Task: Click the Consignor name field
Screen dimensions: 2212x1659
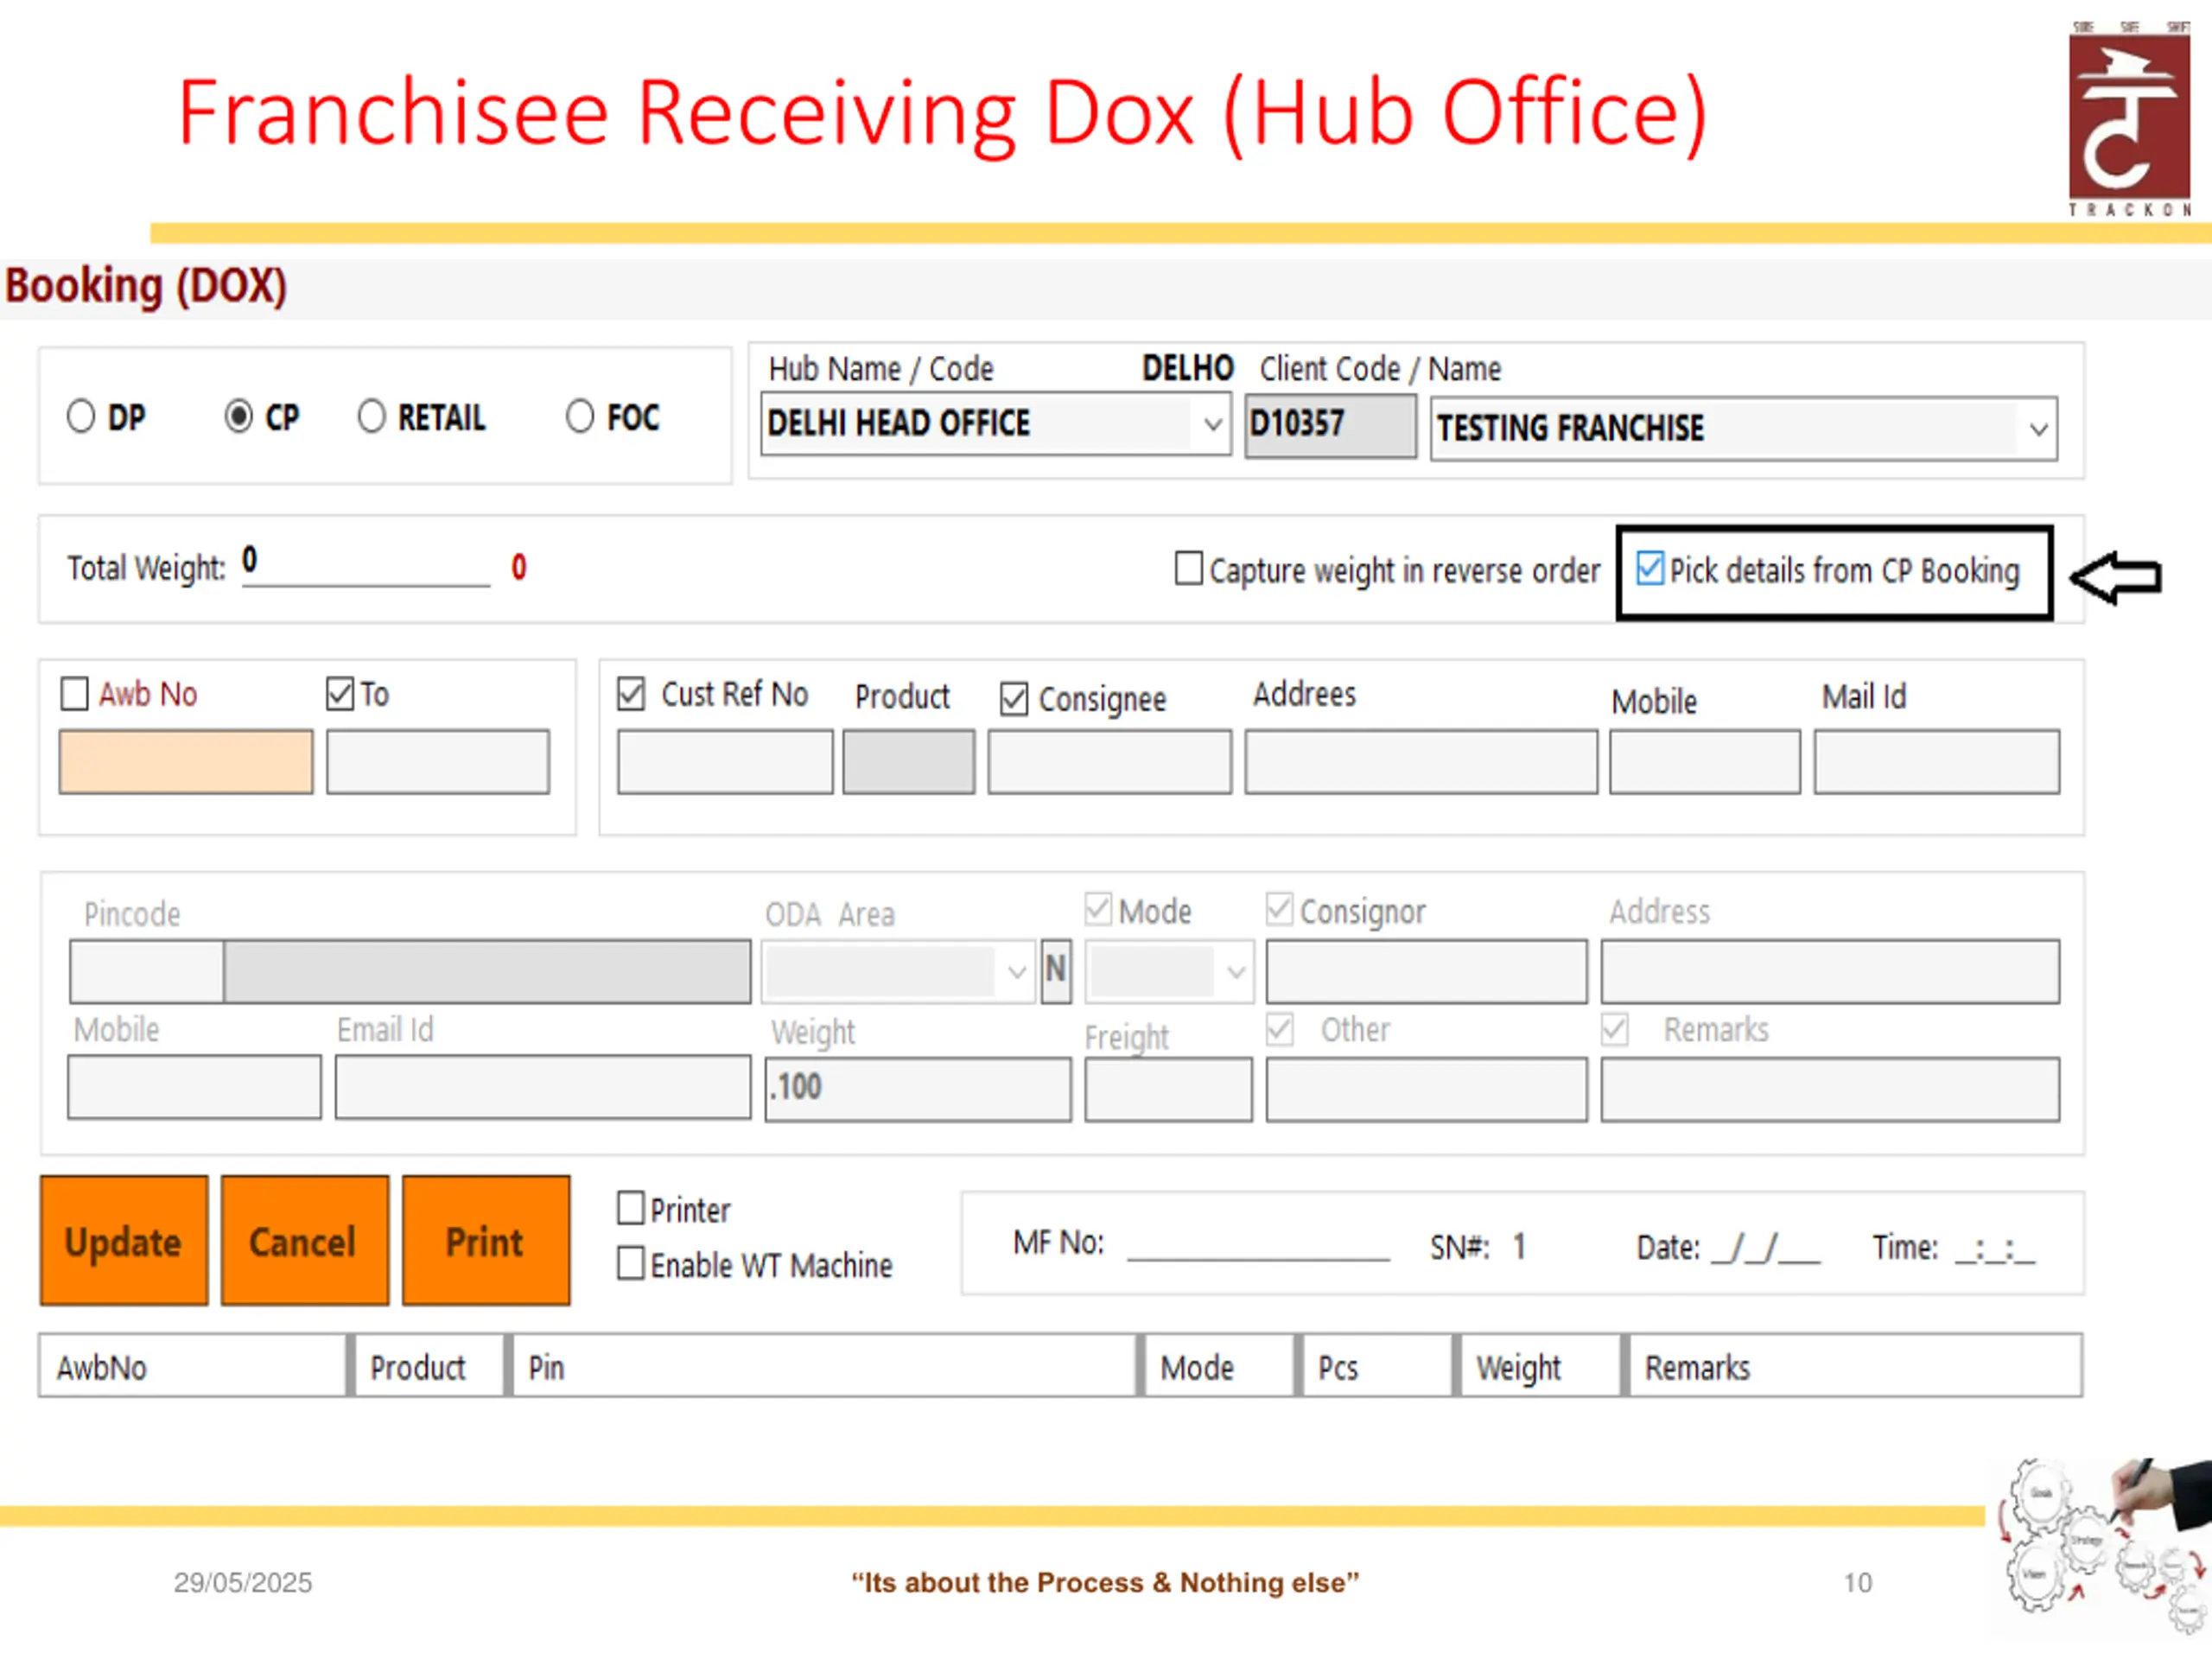Action: [1427, 971]
